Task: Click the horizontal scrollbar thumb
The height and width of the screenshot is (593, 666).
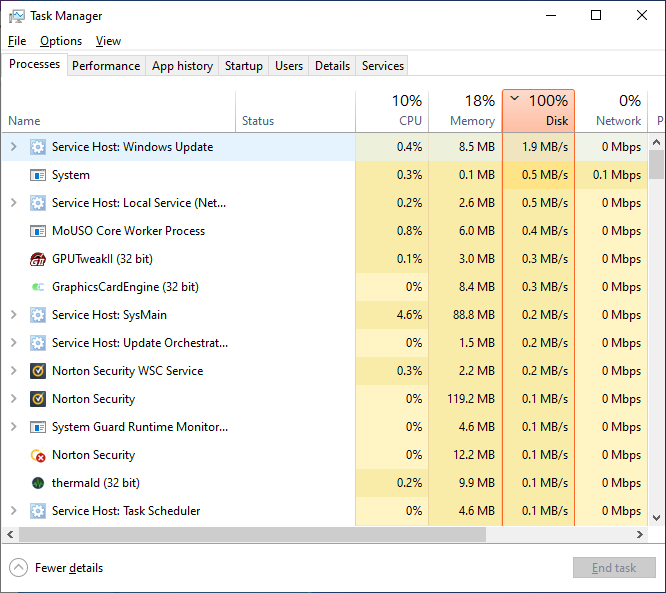Action: click(x=252, y=535)
